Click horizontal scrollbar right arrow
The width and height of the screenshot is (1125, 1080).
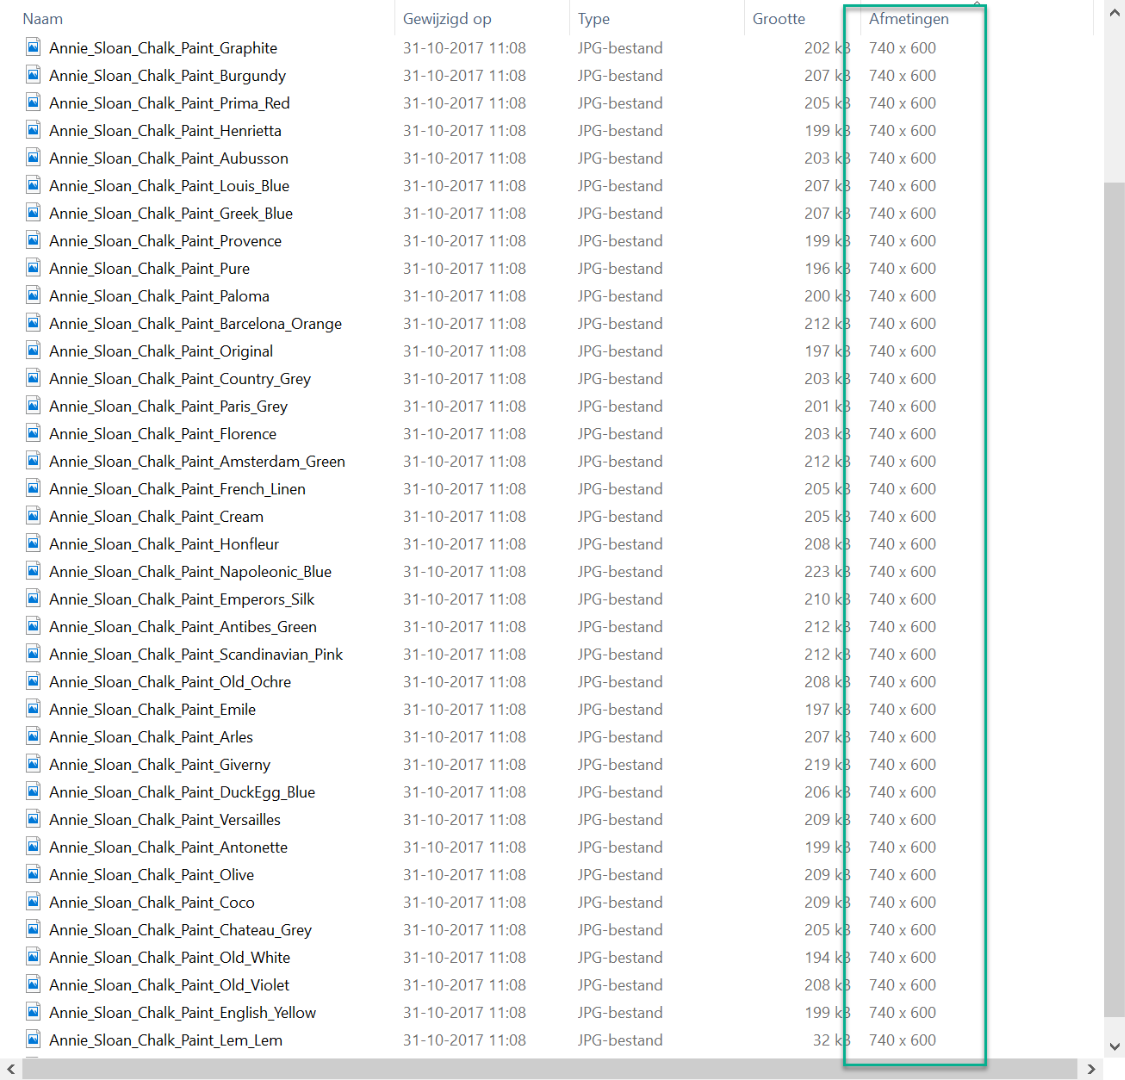(1091, 1069)
